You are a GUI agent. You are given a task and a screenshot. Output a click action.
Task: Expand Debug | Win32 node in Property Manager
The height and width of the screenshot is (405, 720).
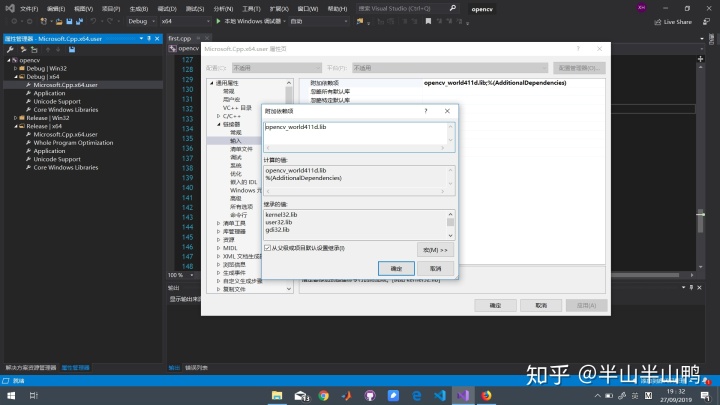pos(16,68)
